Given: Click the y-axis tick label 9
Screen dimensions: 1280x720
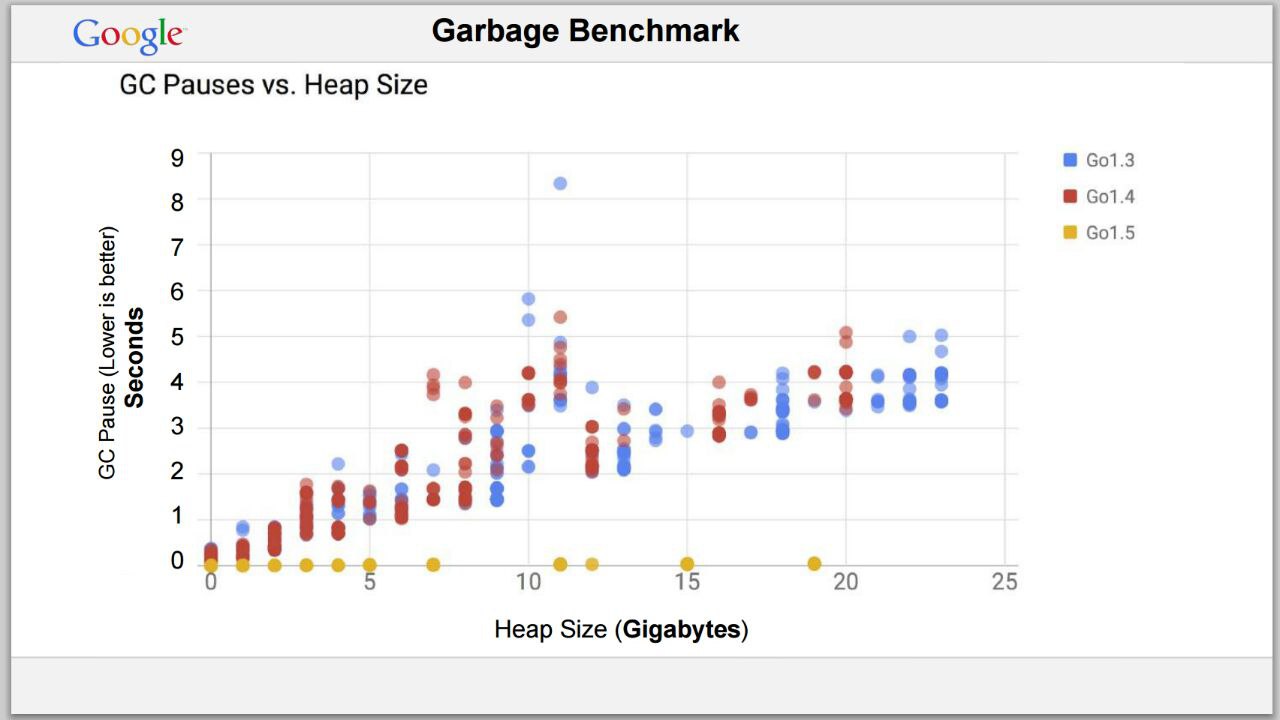Looking at the screenshot, I should (x=177, y=156).
